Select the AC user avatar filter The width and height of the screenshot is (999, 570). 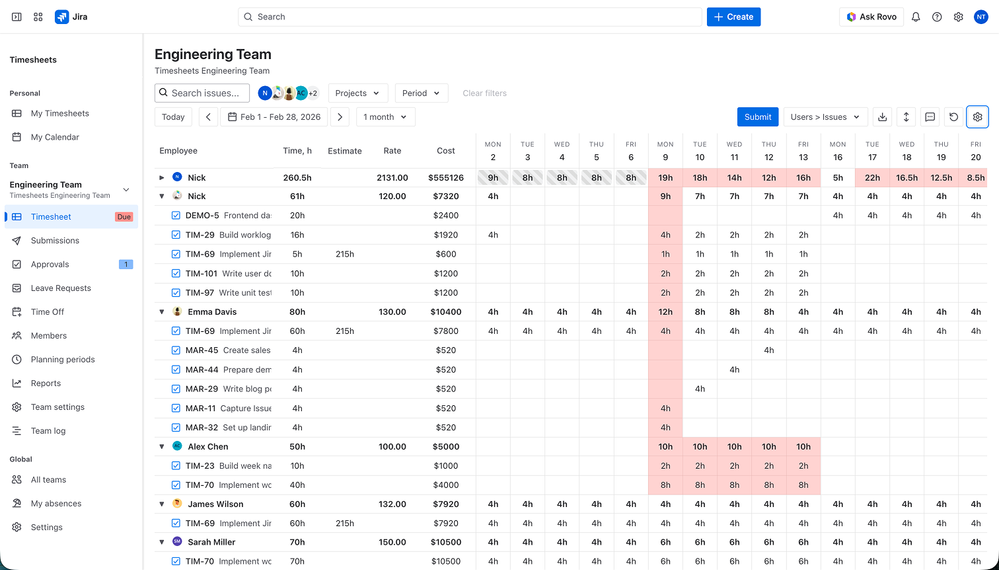pyautogui.click(x=301, y=93)
